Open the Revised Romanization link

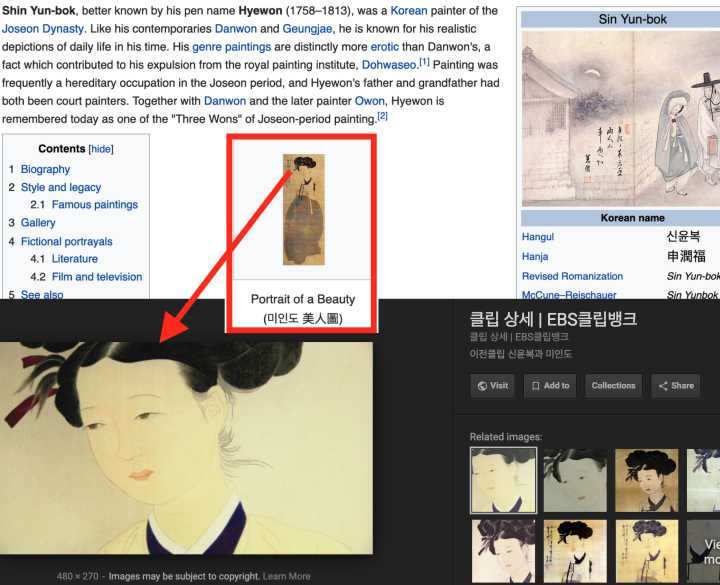572,276
